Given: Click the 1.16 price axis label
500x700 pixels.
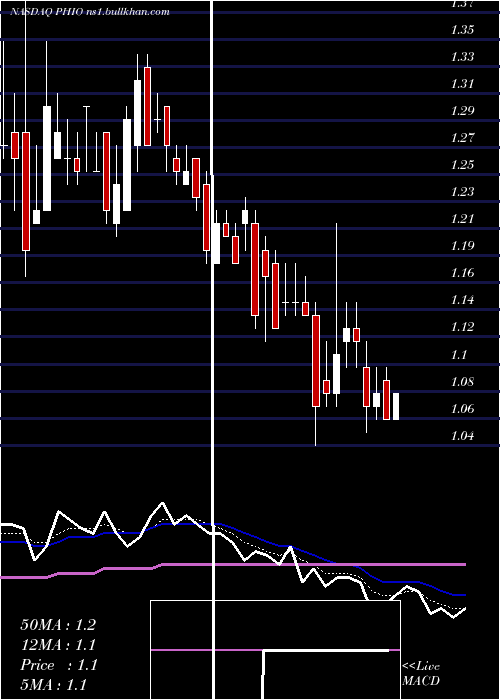Looking at the screenshot, I should (462, 273).
